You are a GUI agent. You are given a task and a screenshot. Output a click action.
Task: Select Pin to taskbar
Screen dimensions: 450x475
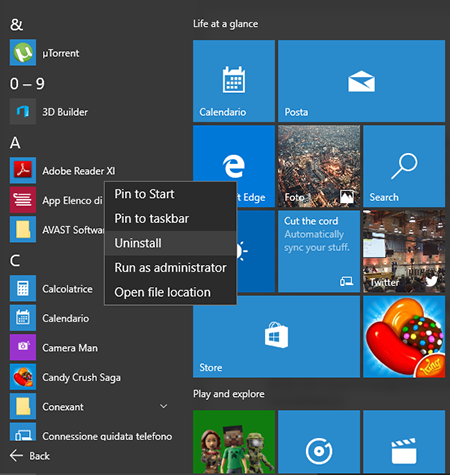tap(171, 219)
